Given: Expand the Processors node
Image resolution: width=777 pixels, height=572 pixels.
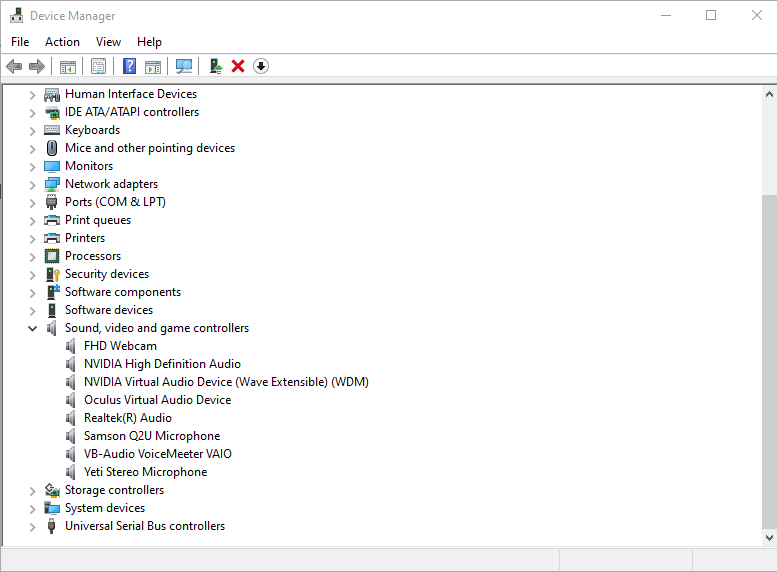Looking at the screenshot, I should (x=32, y=256).
